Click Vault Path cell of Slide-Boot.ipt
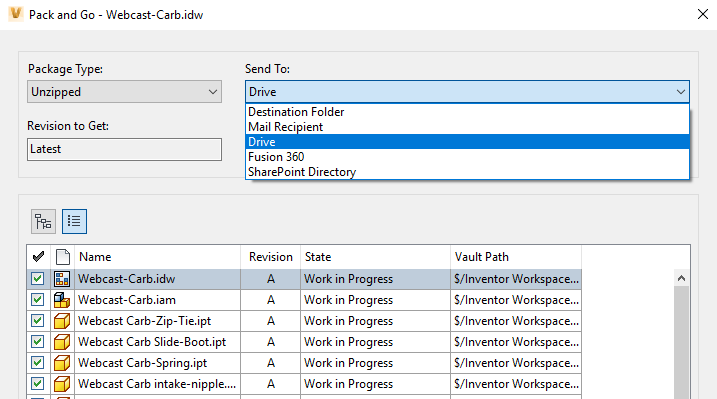 [516, 342]
